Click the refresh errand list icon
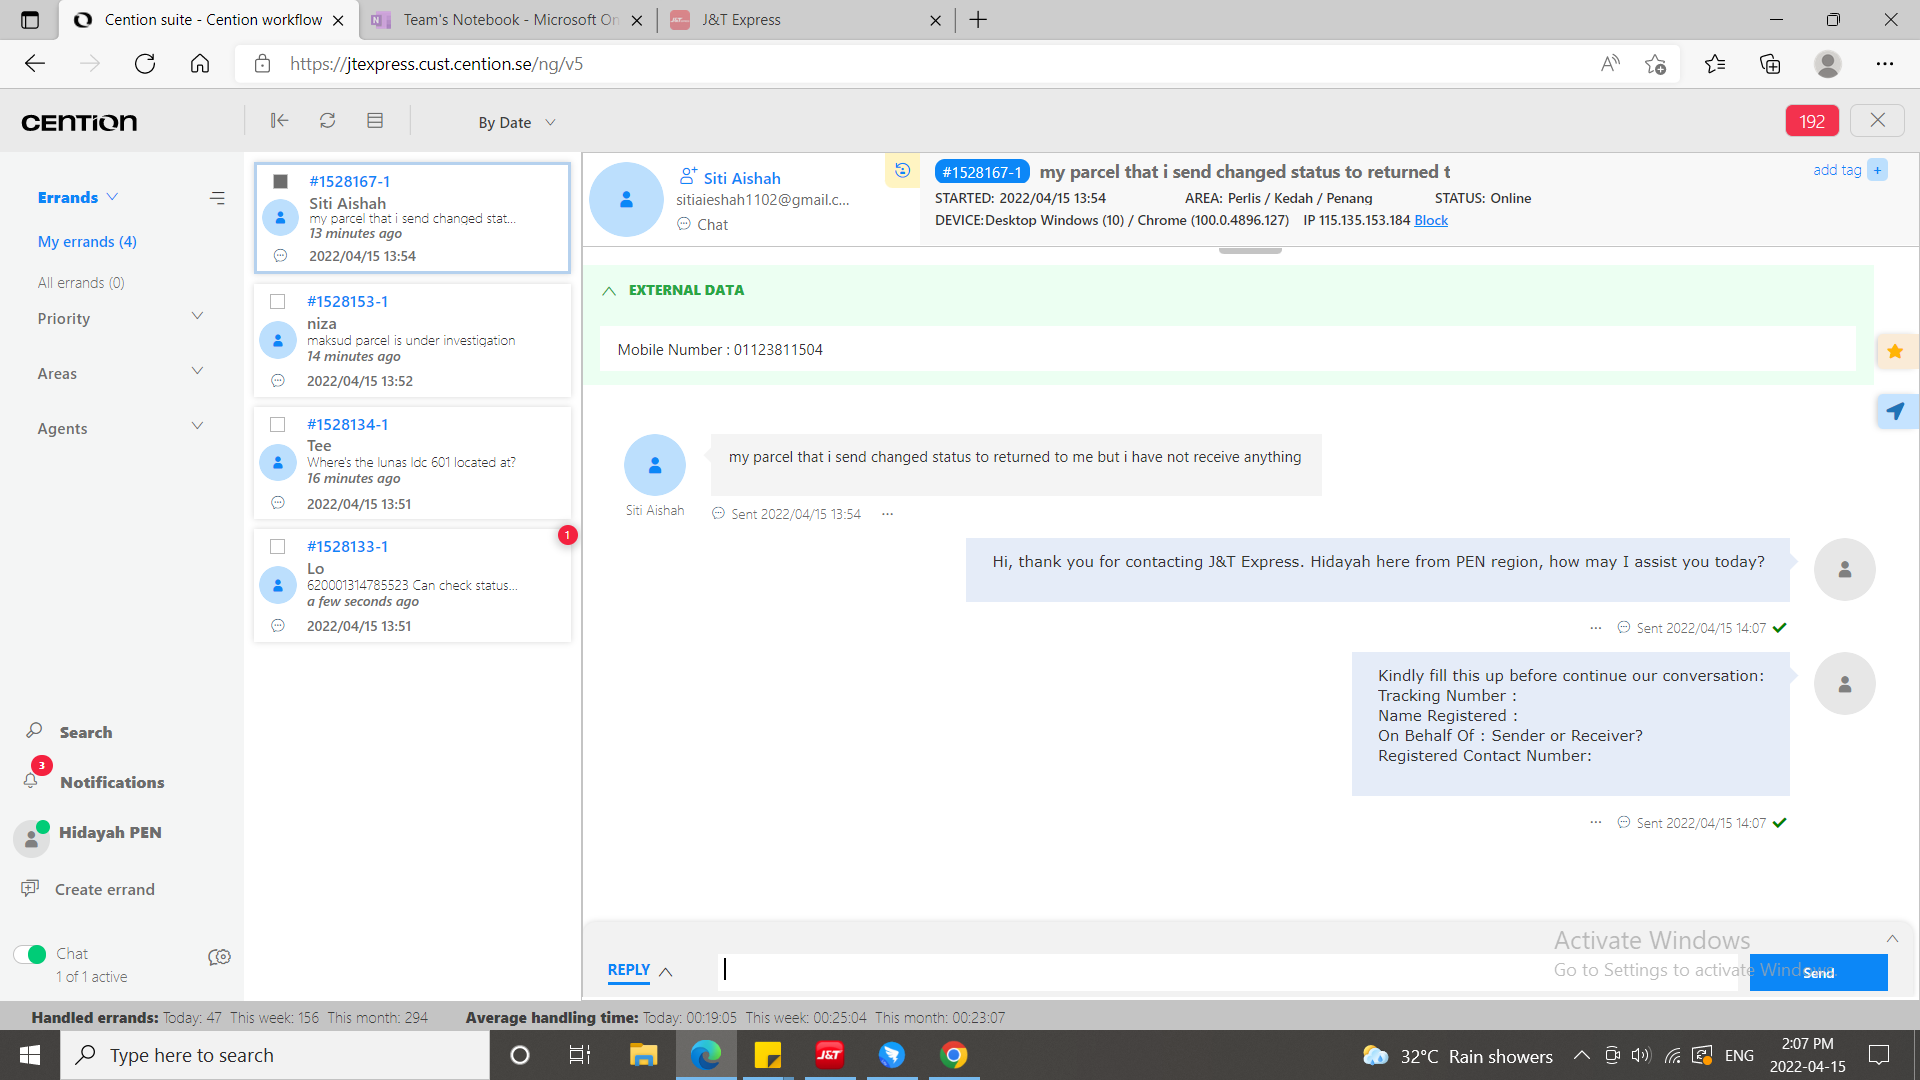1920x1080 pixels. coord(327,121)
